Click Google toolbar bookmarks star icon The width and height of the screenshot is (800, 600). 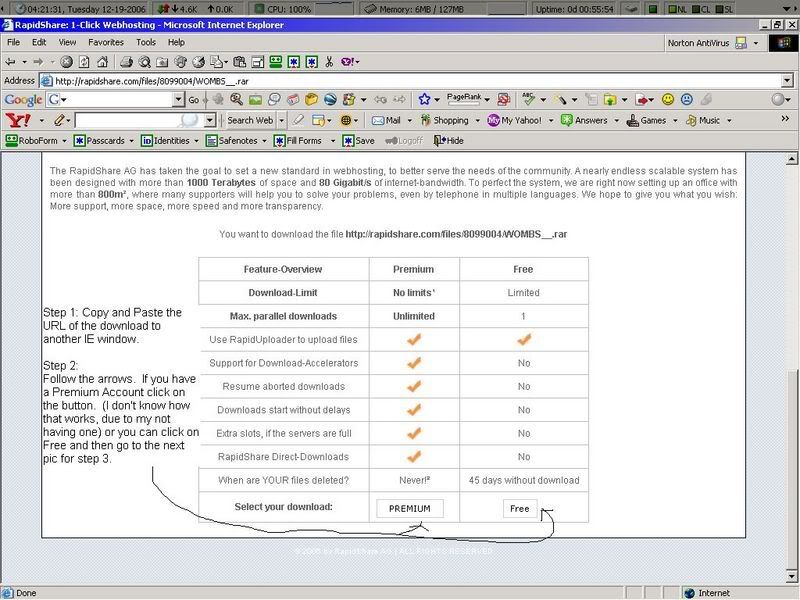click(x=424, y=100)
